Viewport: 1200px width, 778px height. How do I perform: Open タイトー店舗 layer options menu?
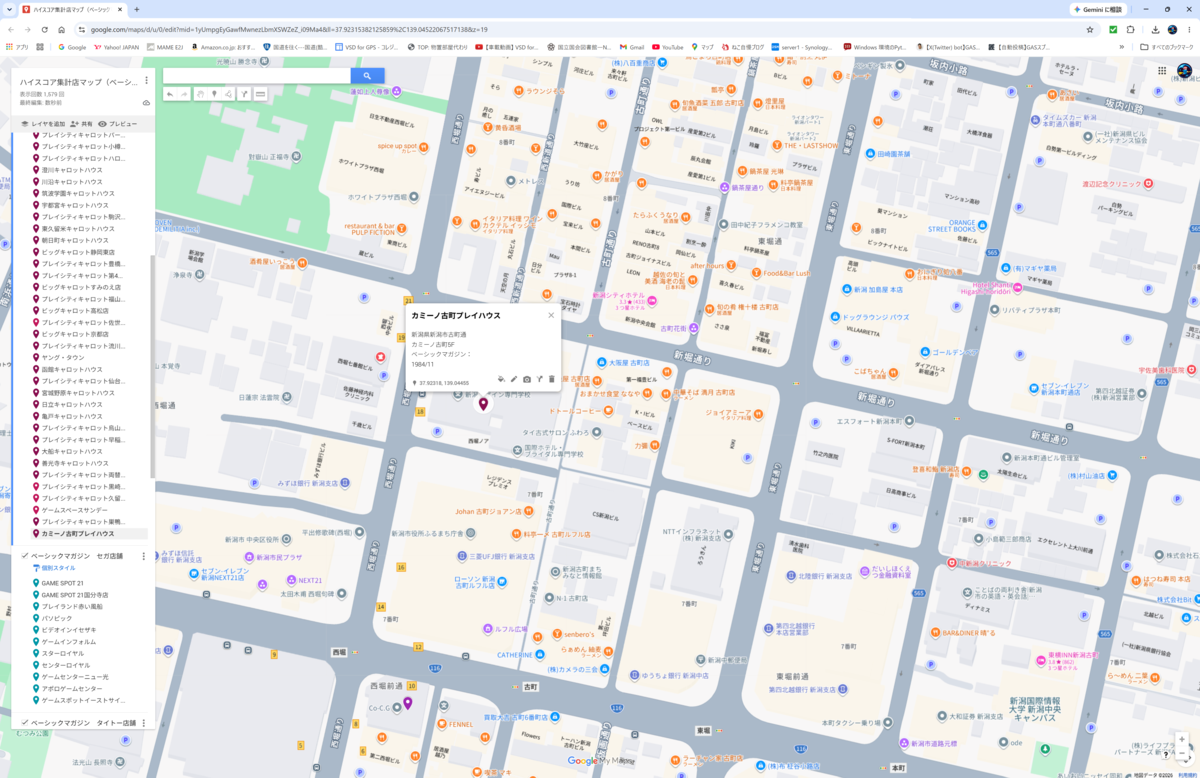(143, 723)
